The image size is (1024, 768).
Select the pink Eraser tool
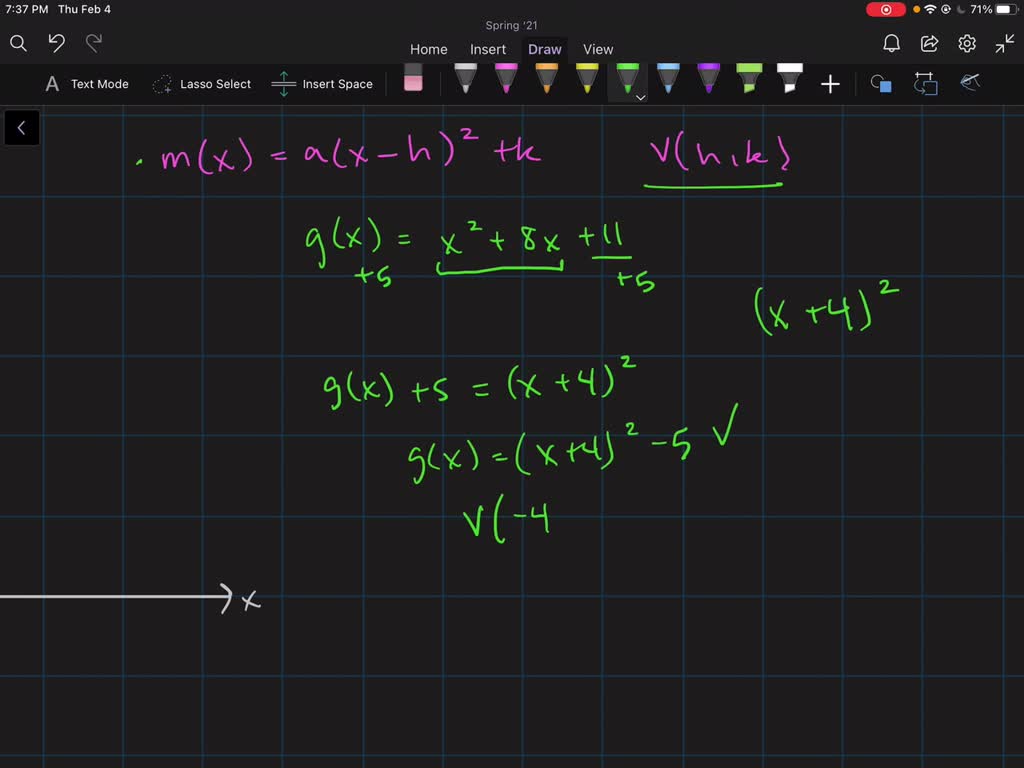(x=414, y=80)
